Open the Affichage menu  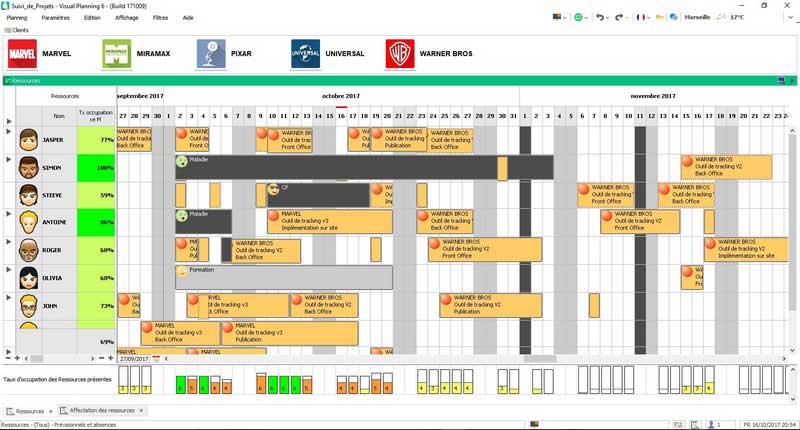127,18
